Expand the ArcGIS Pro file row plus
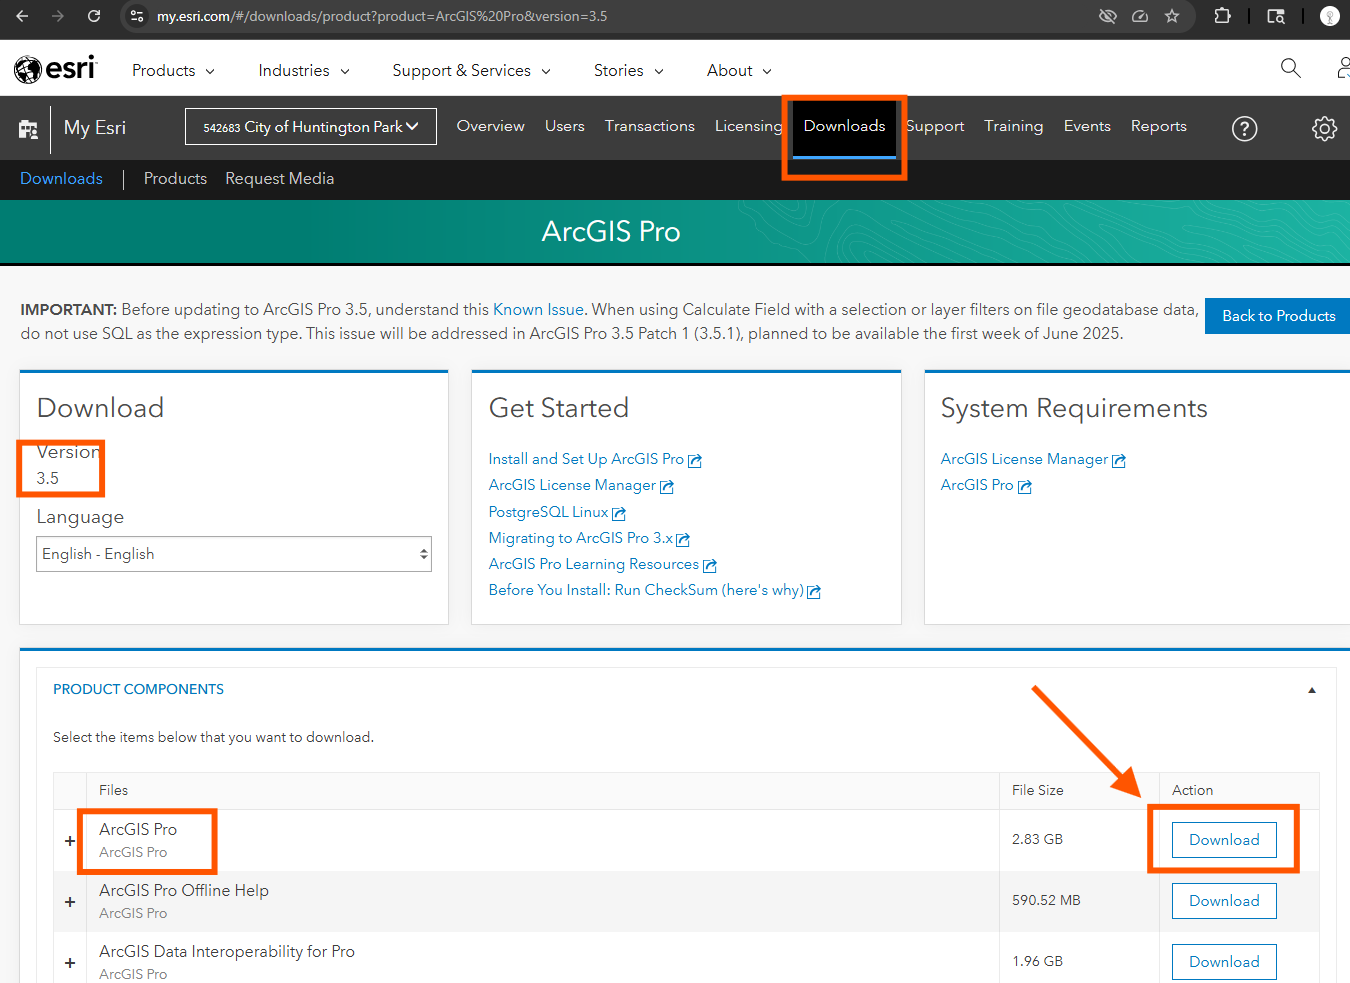The width and height of the screenshot is (1350, 983). [70, 841]
